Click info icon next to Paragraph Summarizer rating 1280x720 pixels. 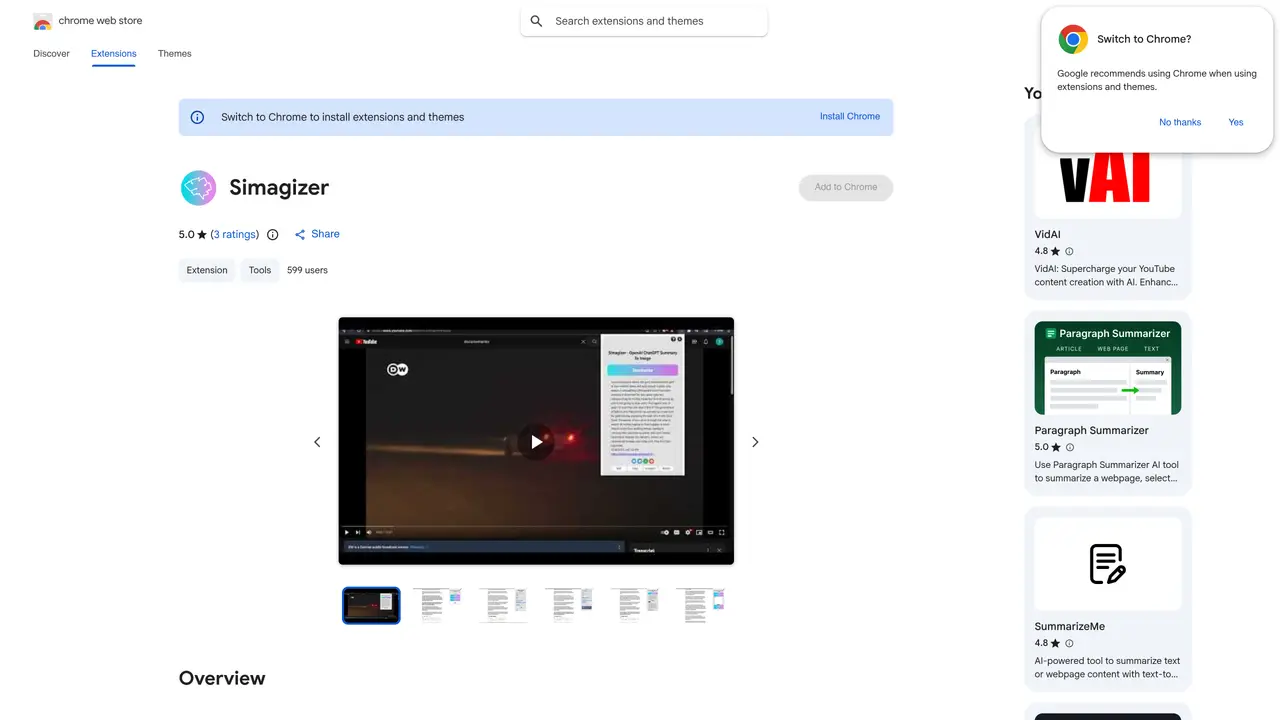click(x=1069, y=447)
